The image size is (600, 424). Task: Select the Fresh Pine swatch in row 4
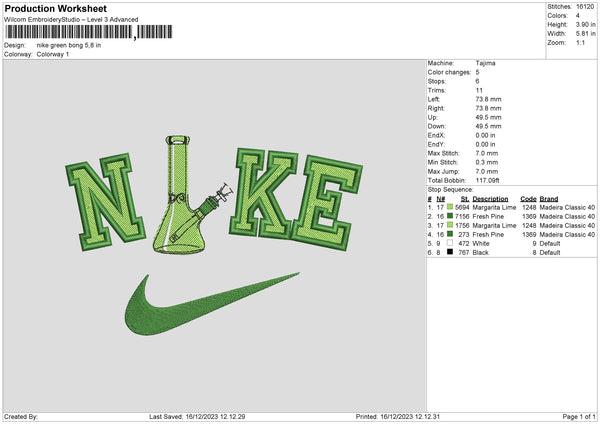450,234
